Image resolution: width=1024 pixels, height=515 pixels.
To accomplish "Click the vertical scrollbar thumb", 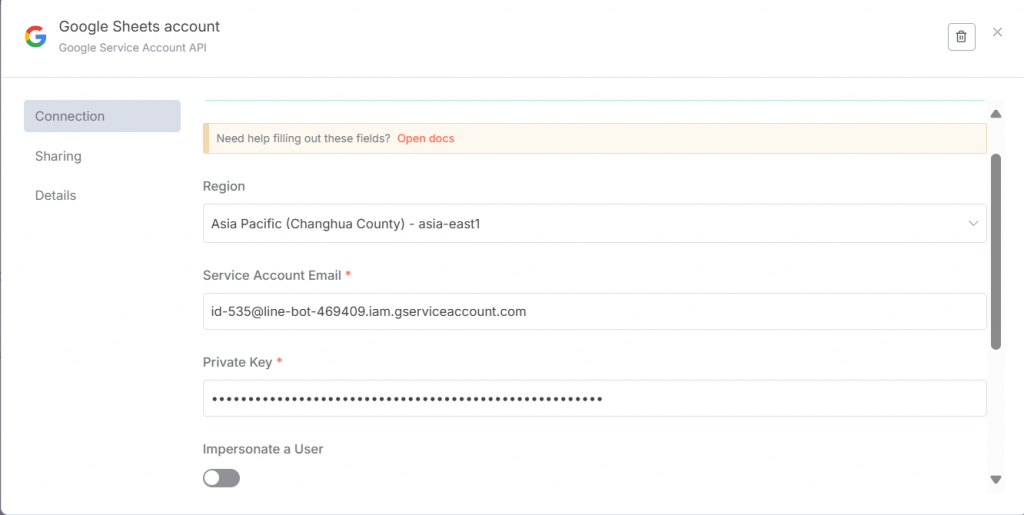I will pos(996,252).
